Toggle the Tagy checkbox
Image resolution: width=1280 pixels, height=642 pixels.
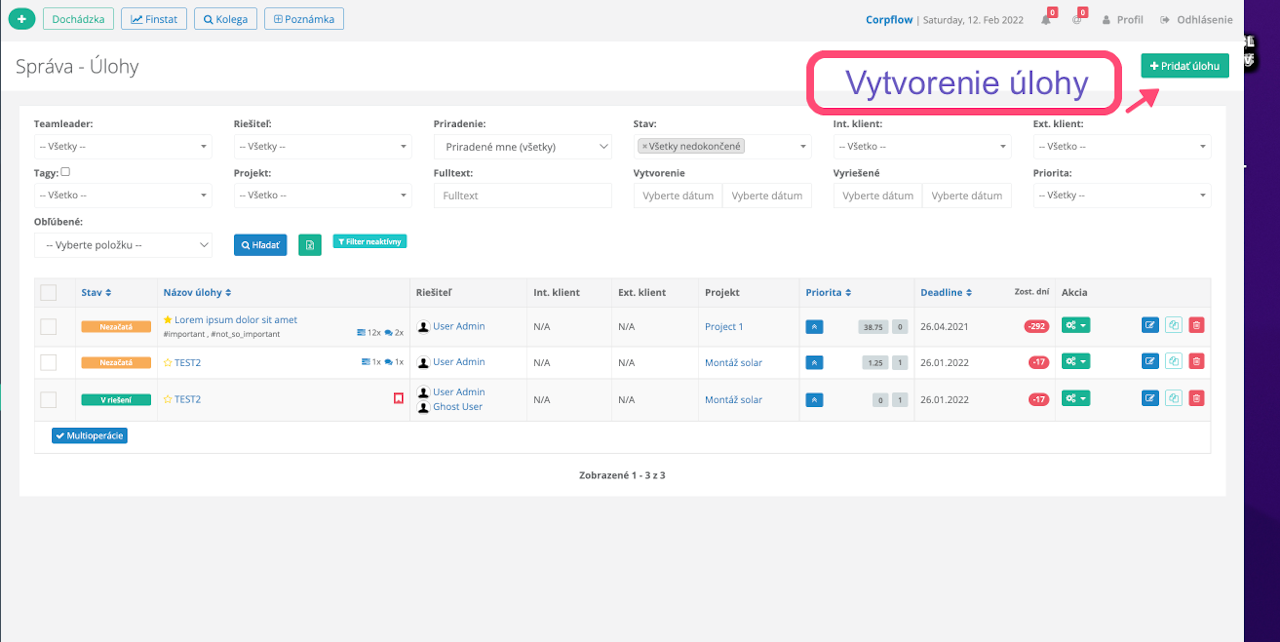pyautogui.click(x=65, y=172)
